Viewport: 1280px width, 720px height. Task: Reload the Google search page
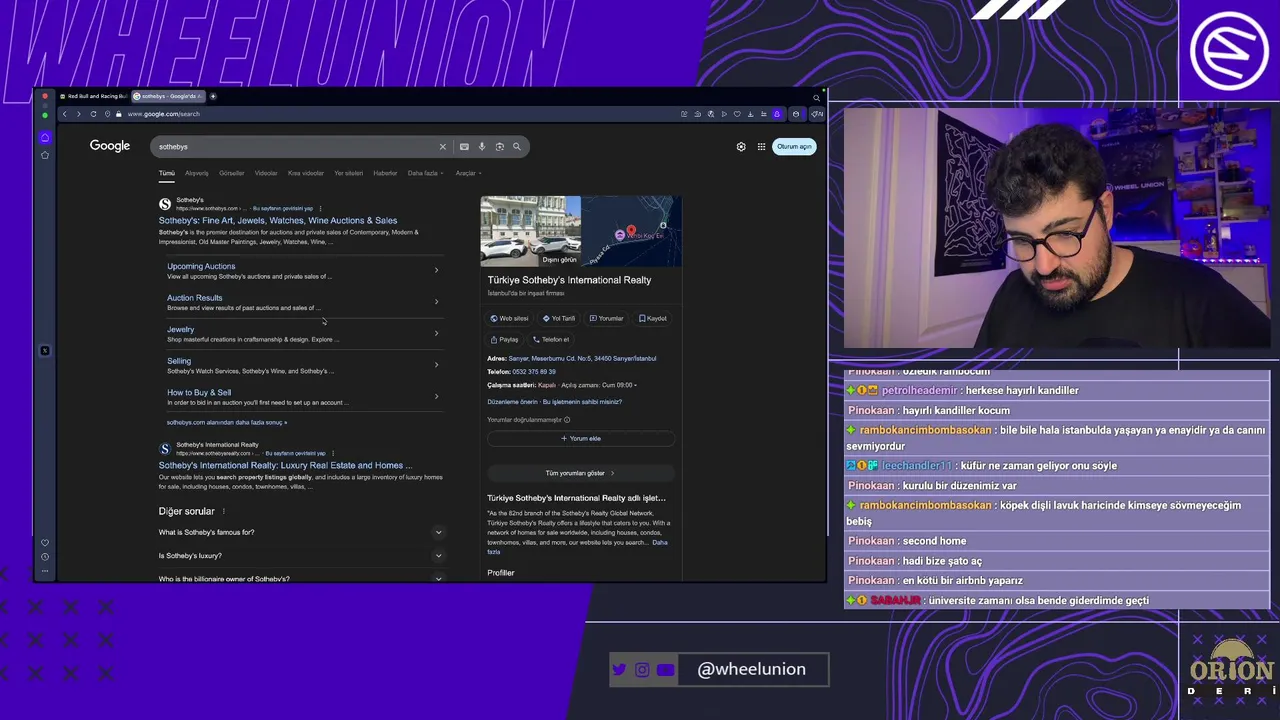pyautogui.click(x=93, y=114)
